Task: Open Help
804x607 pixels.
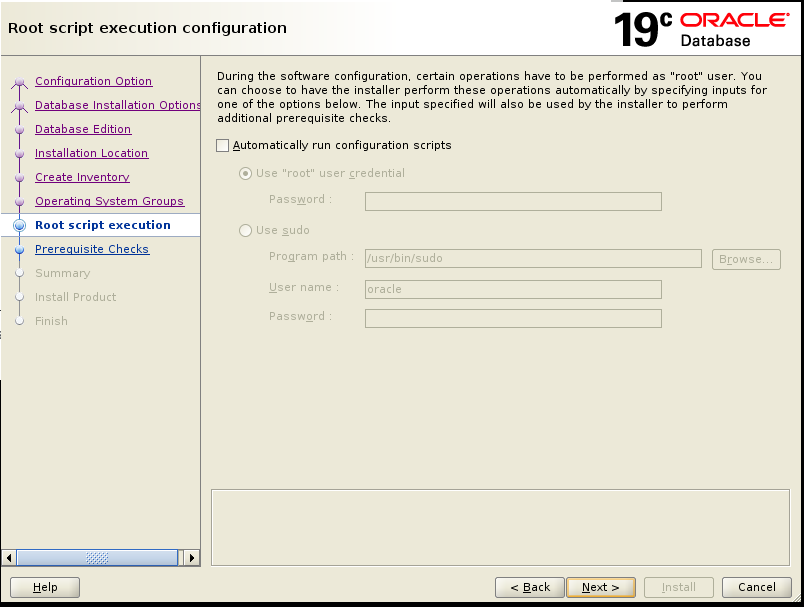Action: click(x=44, y=587)
